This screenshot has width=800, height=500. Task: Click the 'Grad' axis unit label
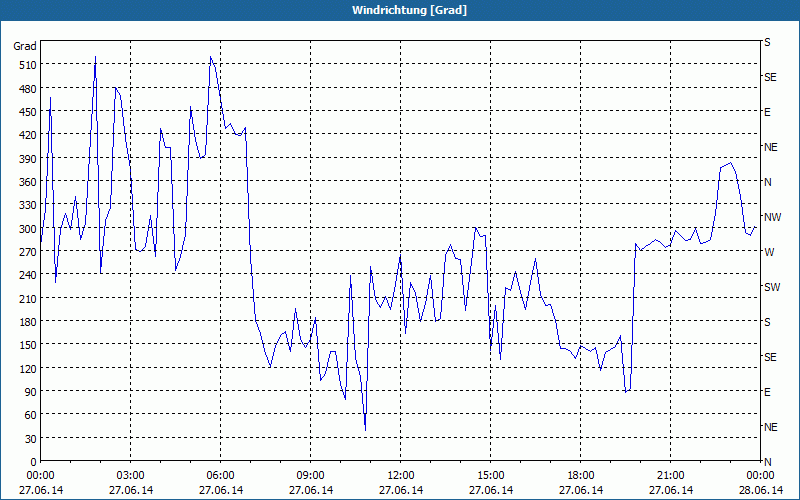(24, 46)
